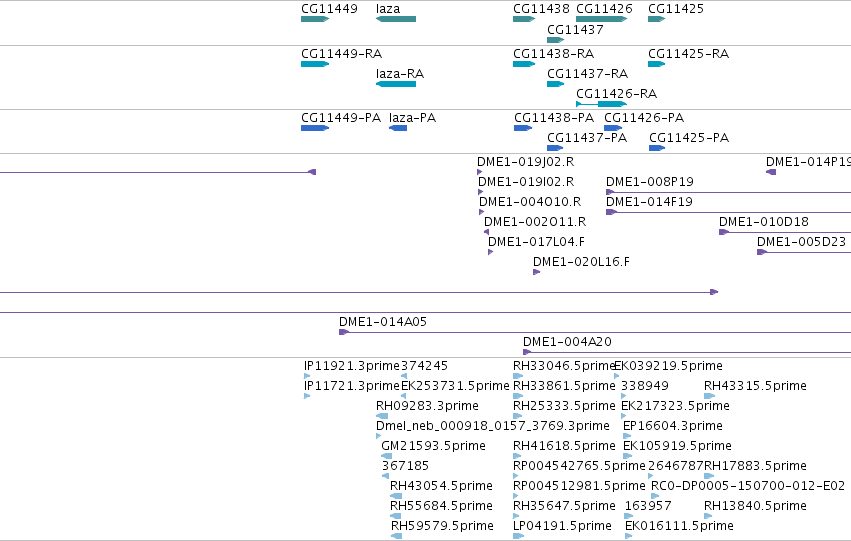Click the DME1-004A20 BAC label
The height and width of the screenshot is (541, 851).
(x=567, y=342)
